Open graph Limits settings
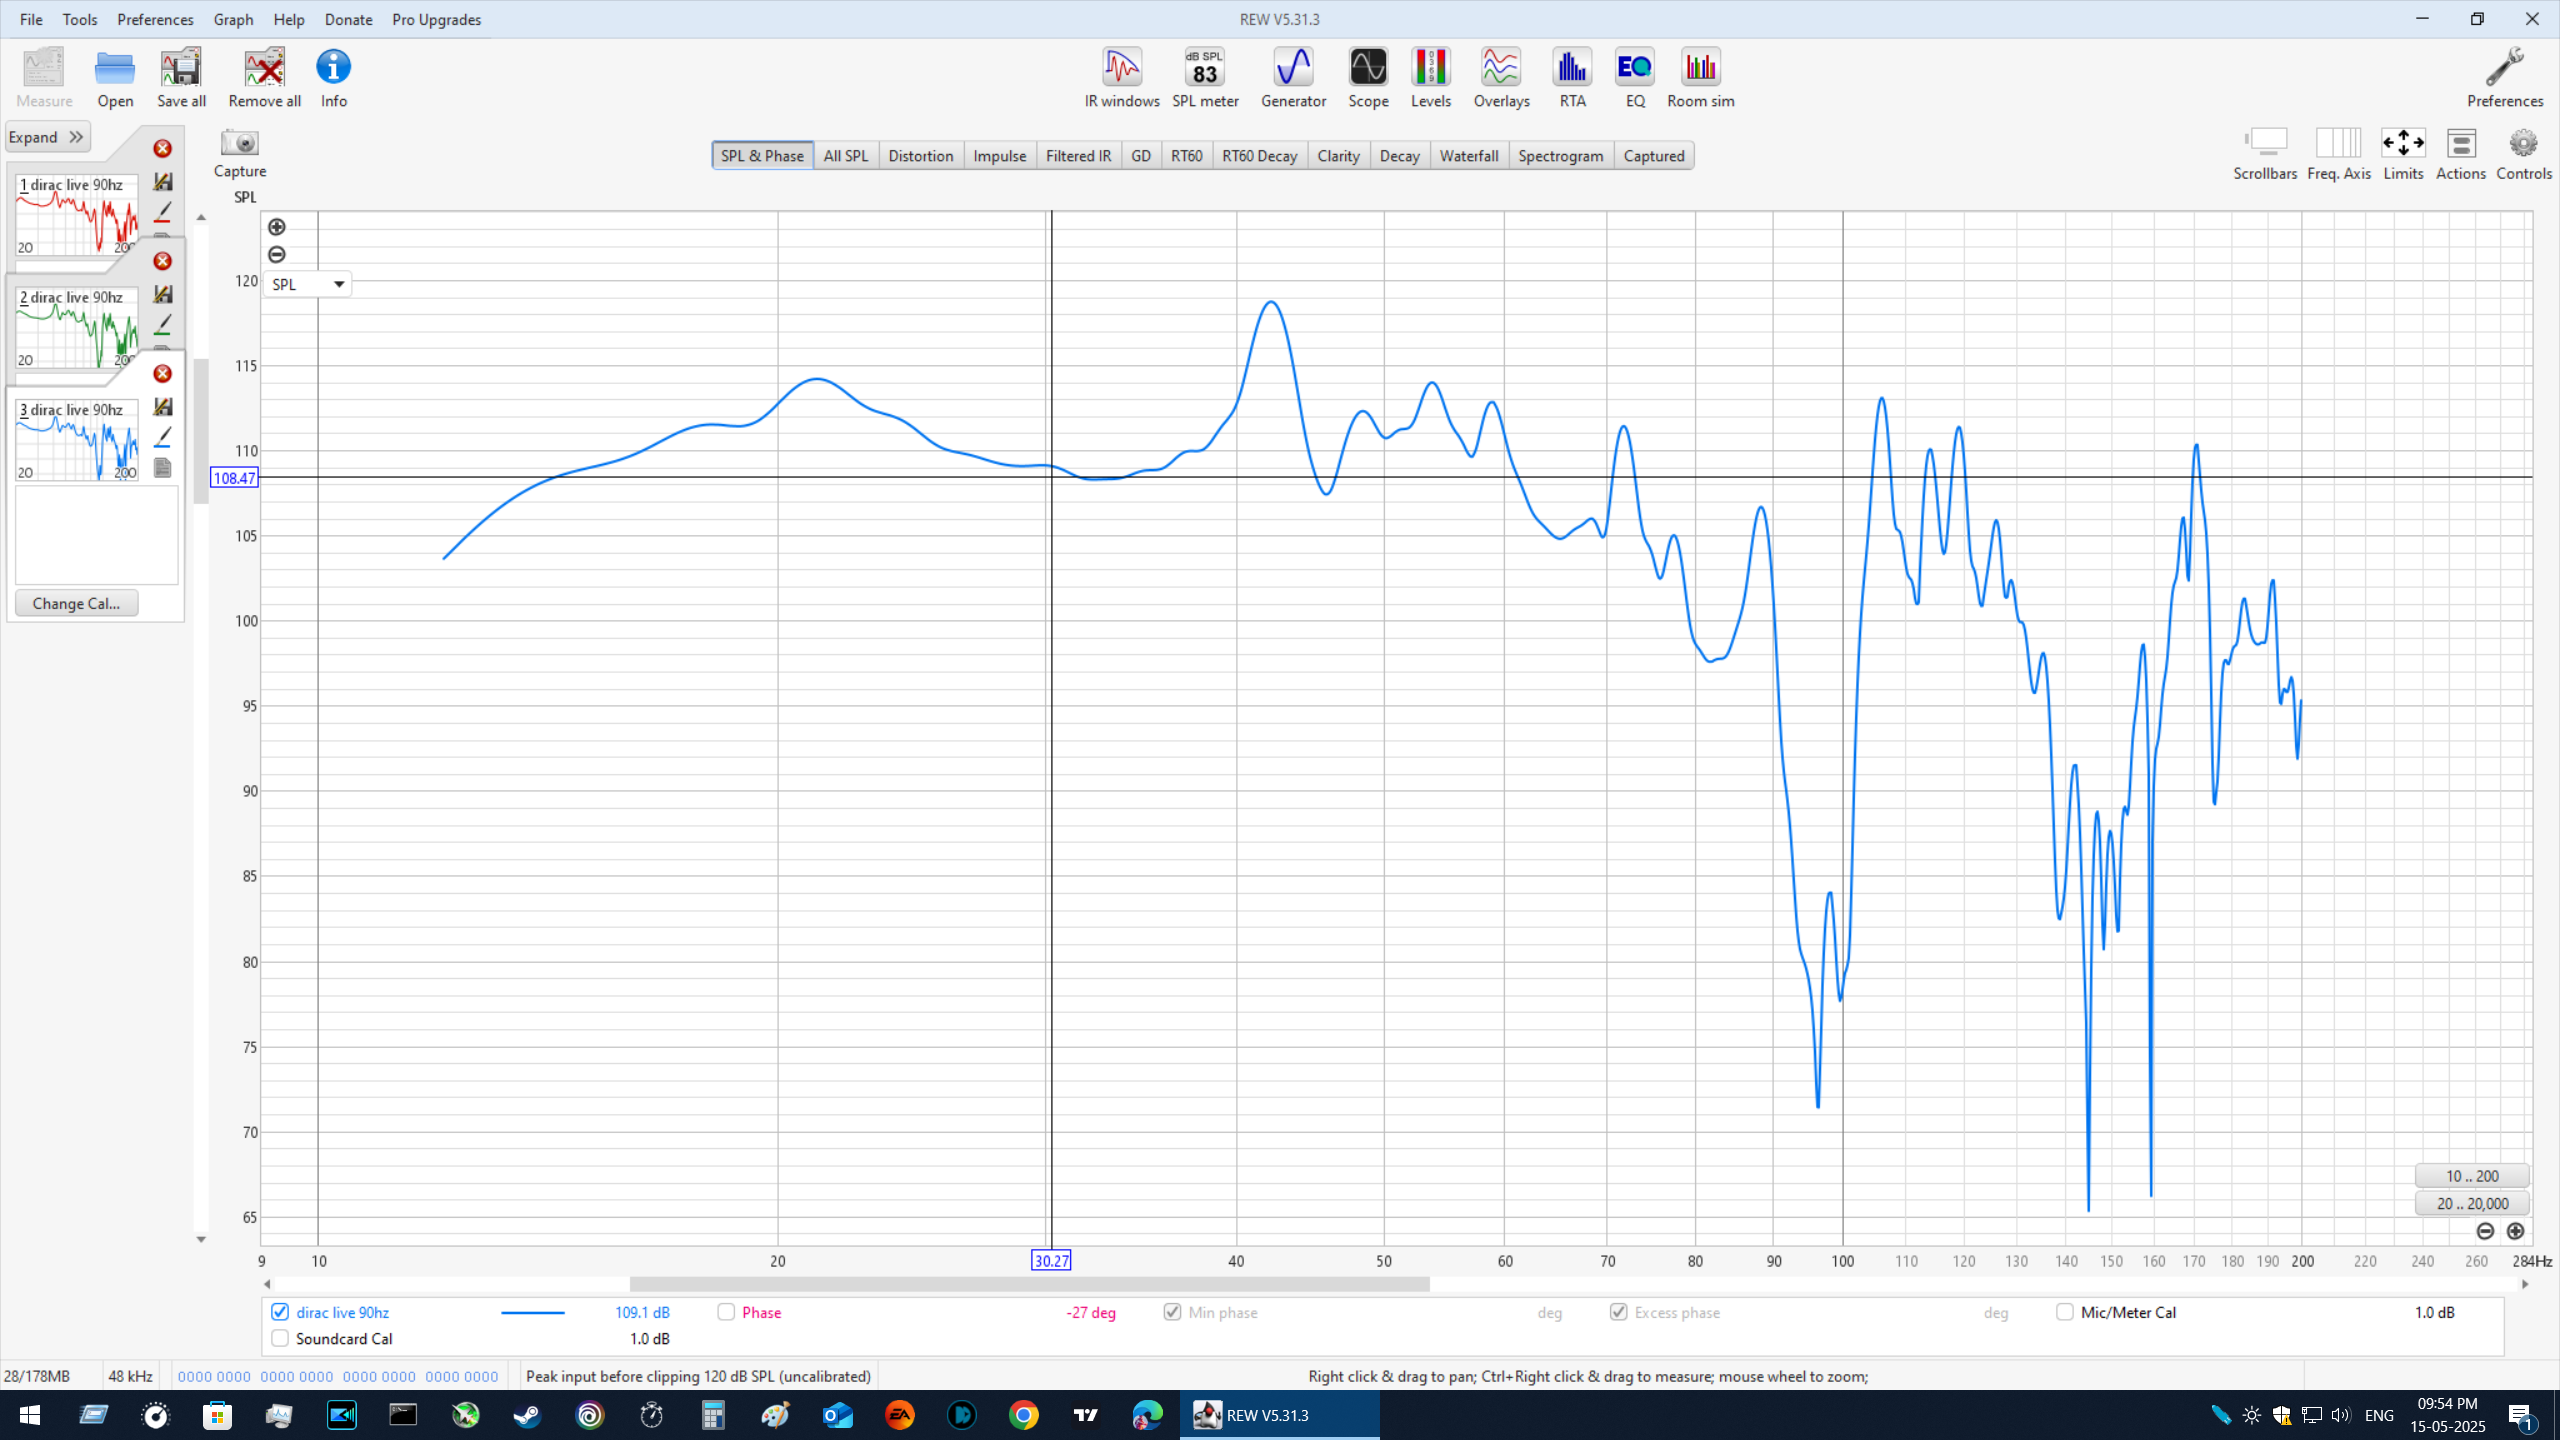The image size is (2560, 1440). pos(2403,154)
